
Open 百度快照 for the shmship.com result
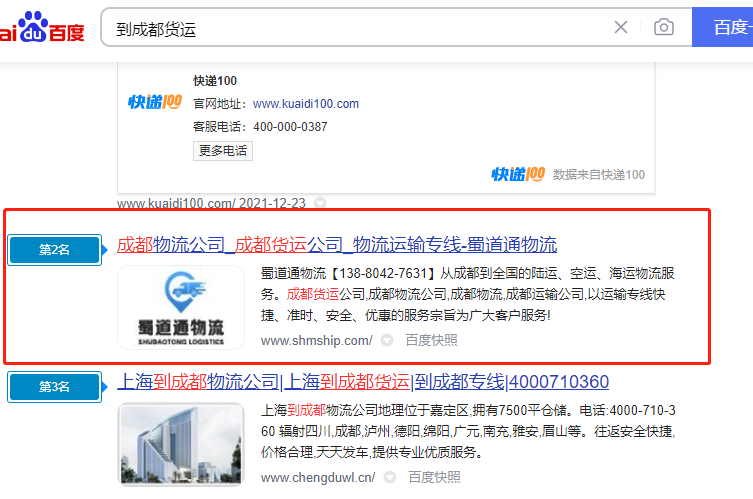[431, 340]
